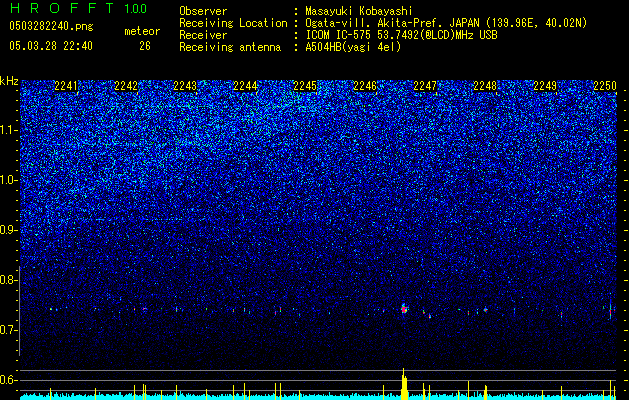Click the tall yellow peak in power graph
Image resolution: width=629 pixels, height=400 pixels.
404,384
